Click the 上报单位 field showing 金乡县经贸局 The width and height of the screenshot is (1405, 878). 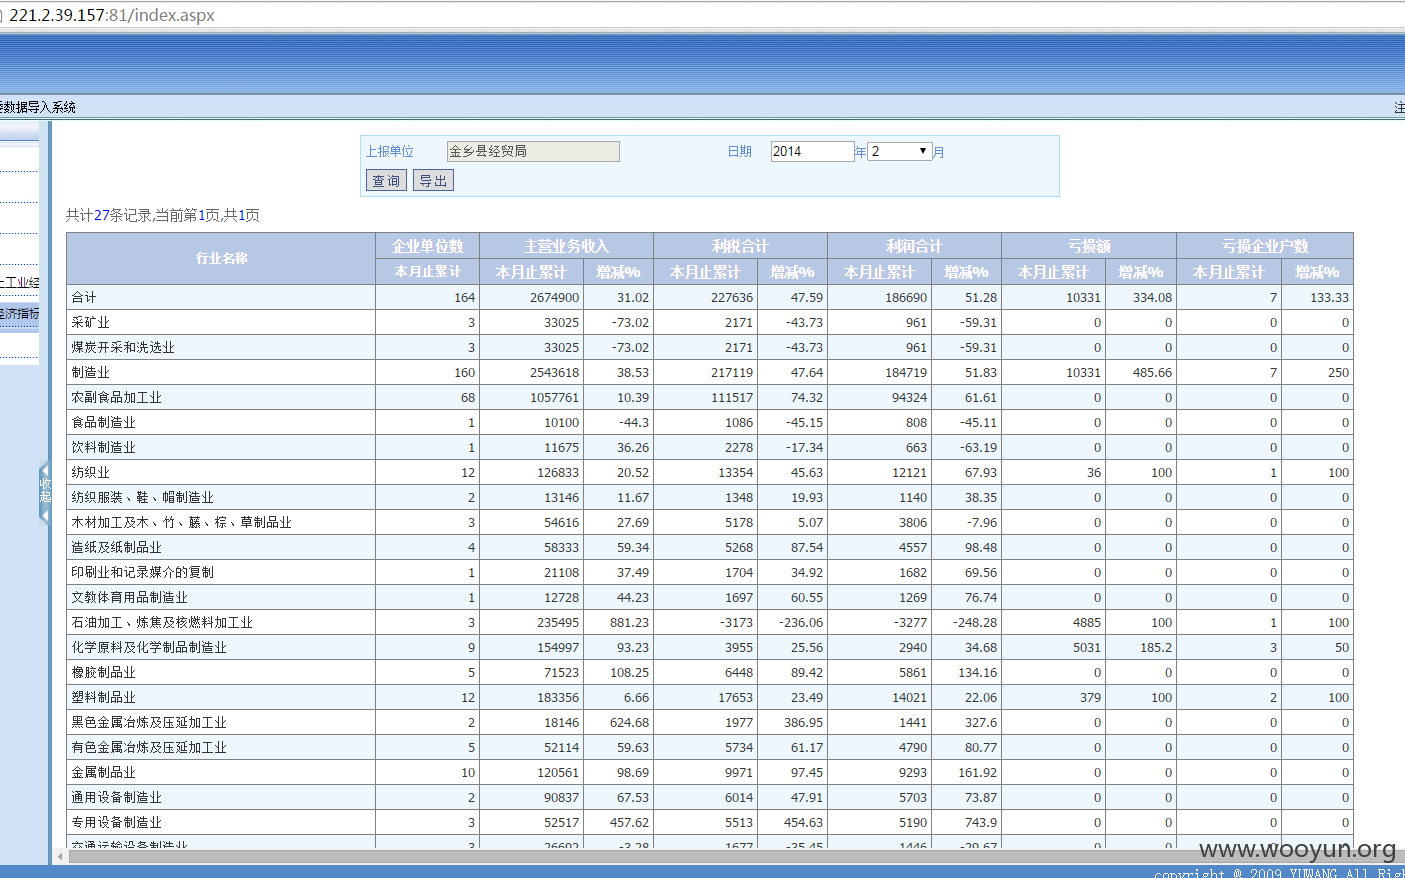tap(533, 151)
